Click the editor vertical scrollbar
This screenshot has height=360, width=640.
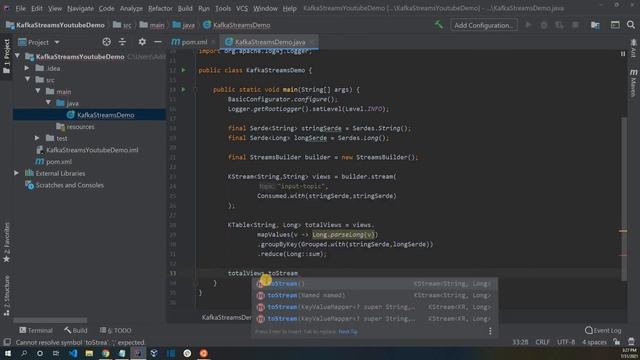click(x=624, y=198)
